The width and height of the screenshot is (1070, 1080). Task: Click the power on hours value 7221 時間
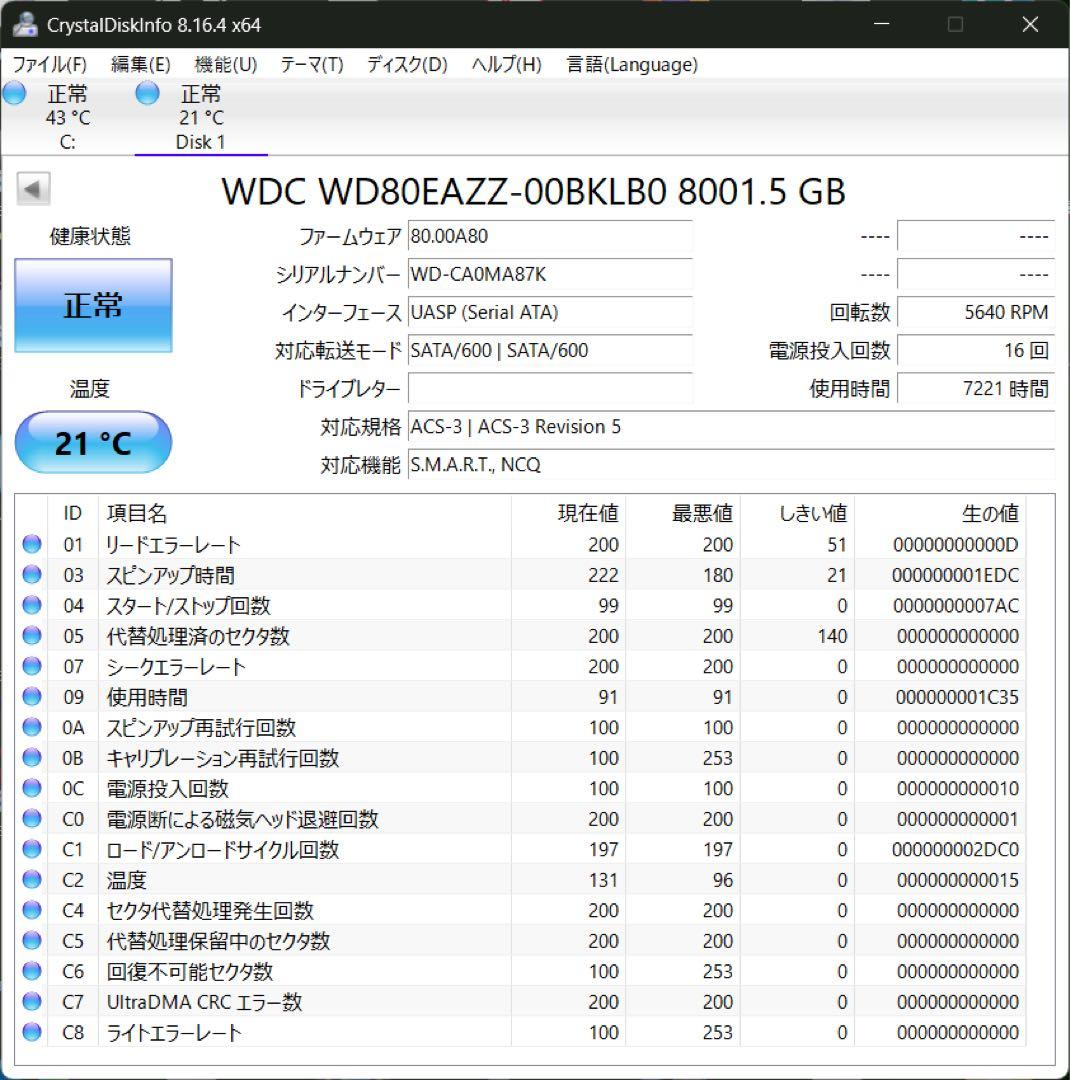[x=976, y=388]
